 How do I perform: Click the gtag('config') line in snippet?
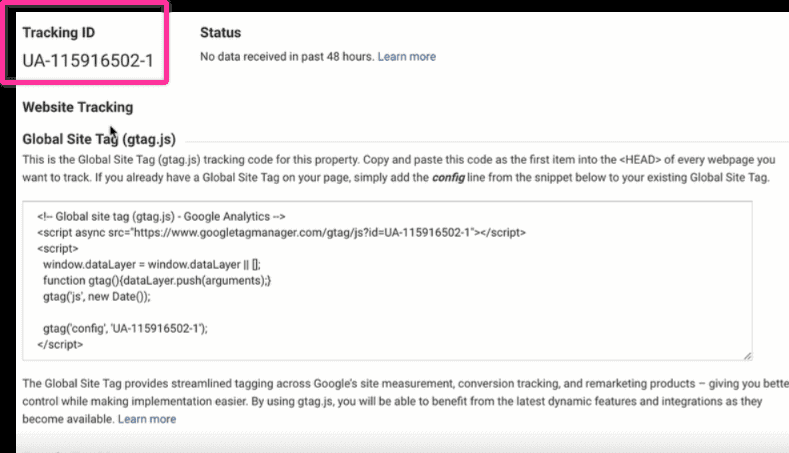[125, 328]
